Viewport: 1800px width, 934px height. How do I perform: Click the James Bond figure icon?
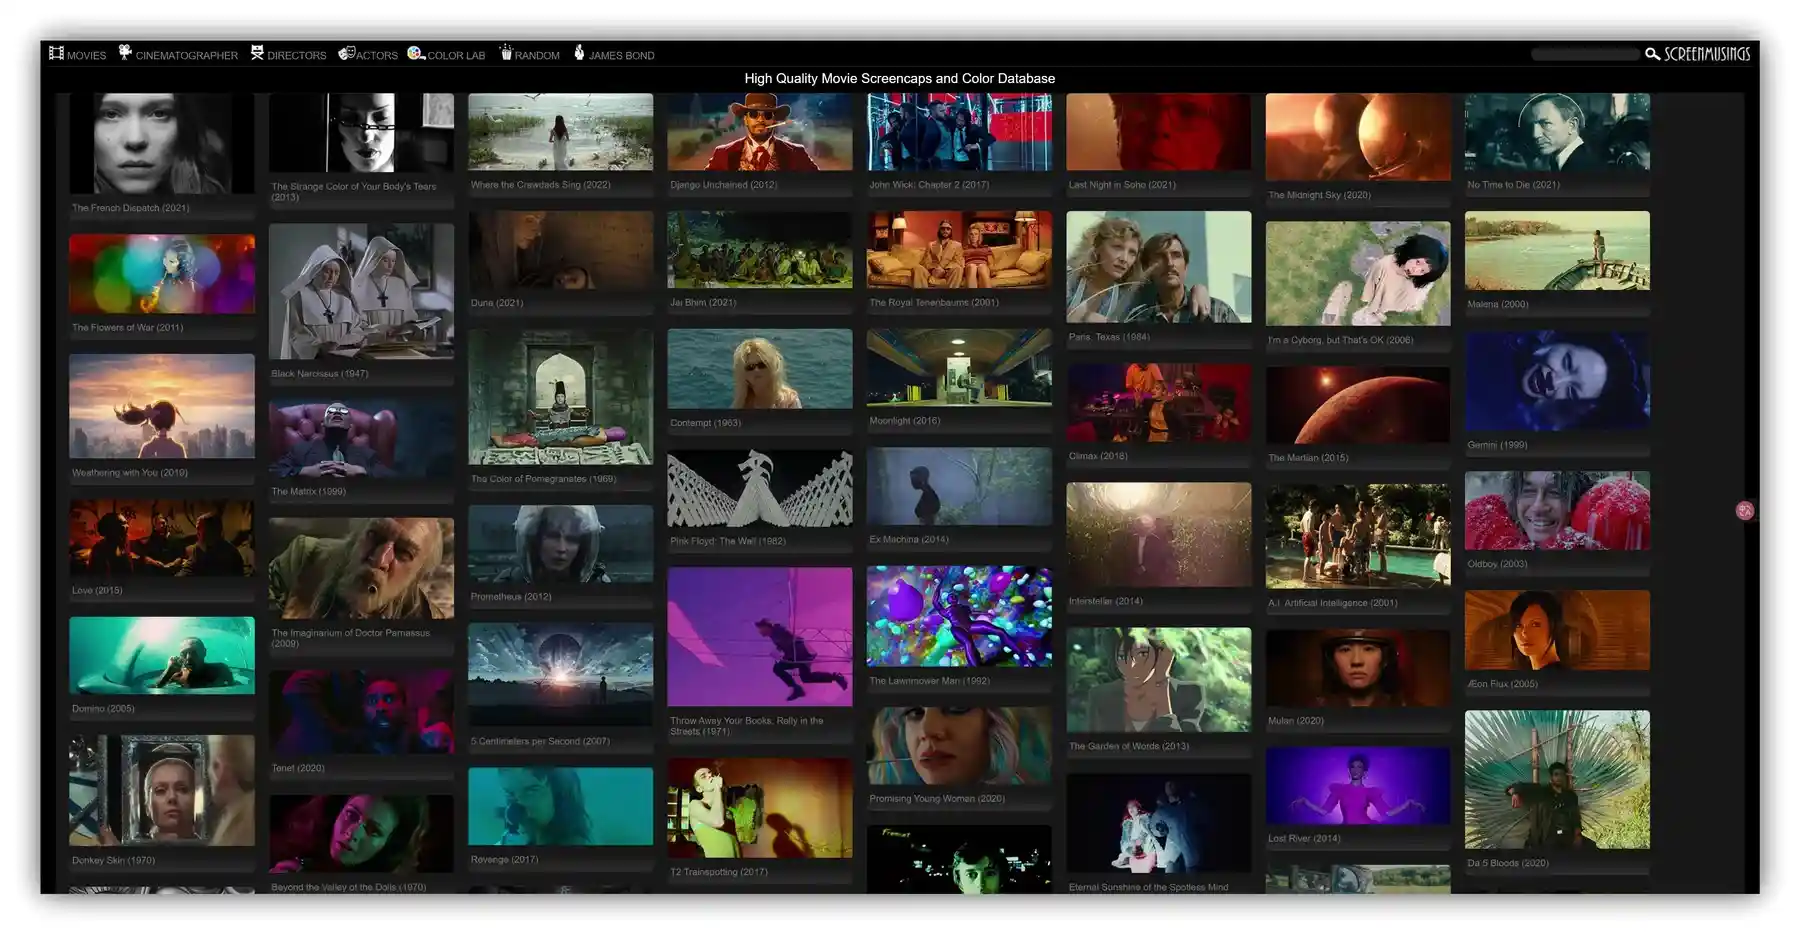pyautogui.click(x=579, y=52)
